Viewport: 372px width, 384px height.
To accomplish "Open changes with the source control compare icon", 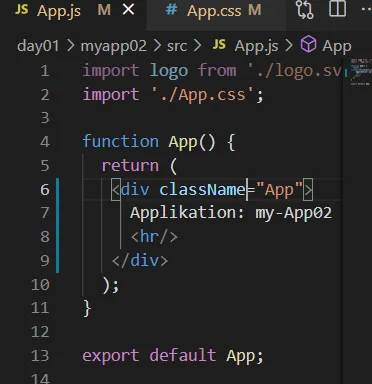I will [x=305, y=9].
